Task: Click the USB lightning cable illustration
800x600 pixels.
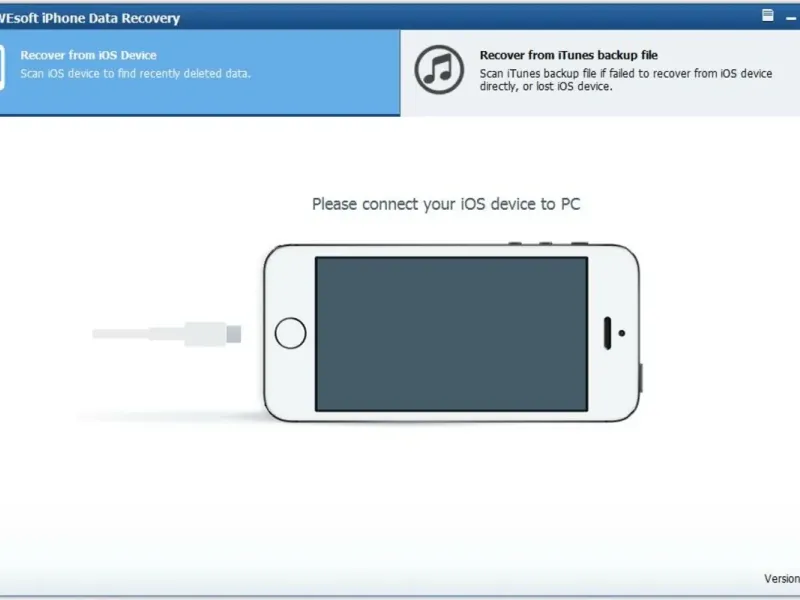Action: (x=166, y=334)
